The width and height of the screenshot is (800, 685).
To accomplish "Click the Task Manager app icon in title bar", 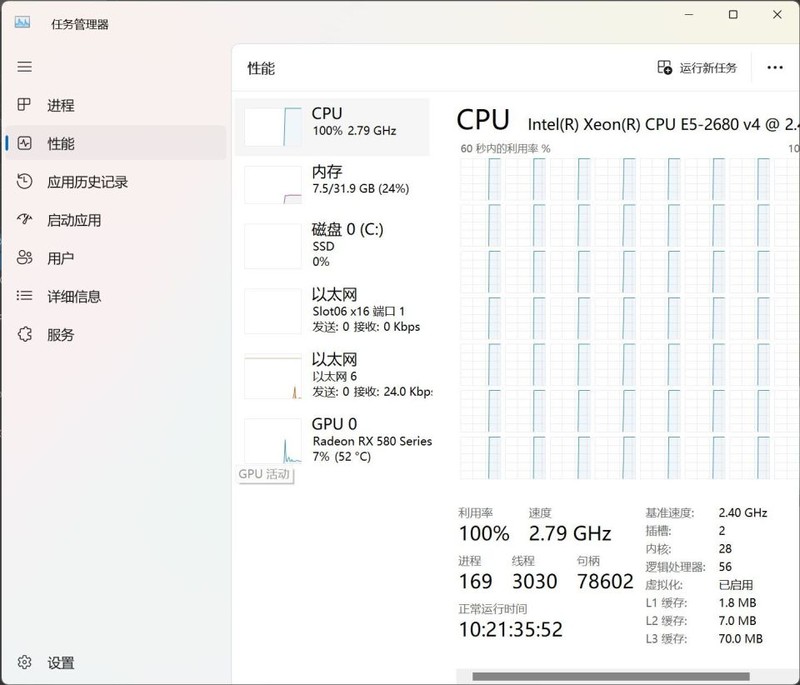I will point(22,22).
